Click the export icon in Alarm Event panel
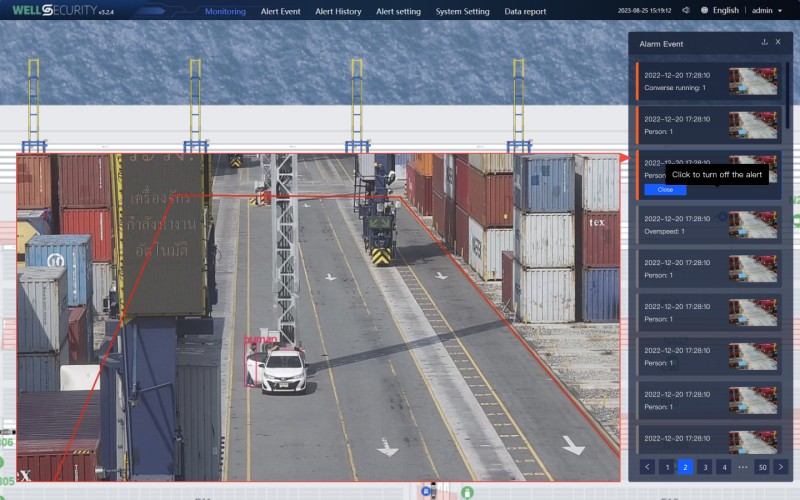The height and width of the screenshot is (500, 800). coord(765,42)
